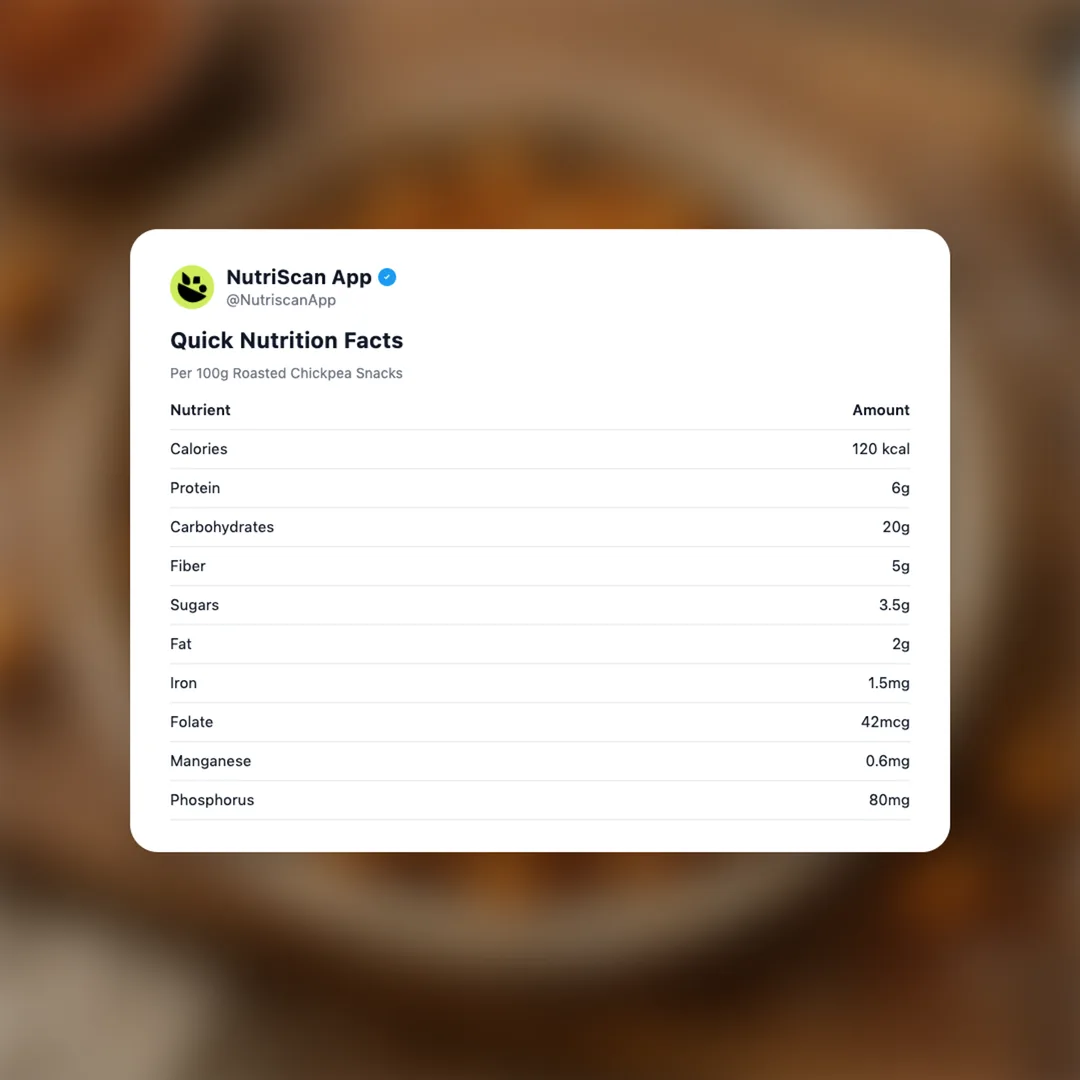Screen dimensions: 1080x1080
Task: Click the Phosphorus row label
Action: click(x=212, y=800)
